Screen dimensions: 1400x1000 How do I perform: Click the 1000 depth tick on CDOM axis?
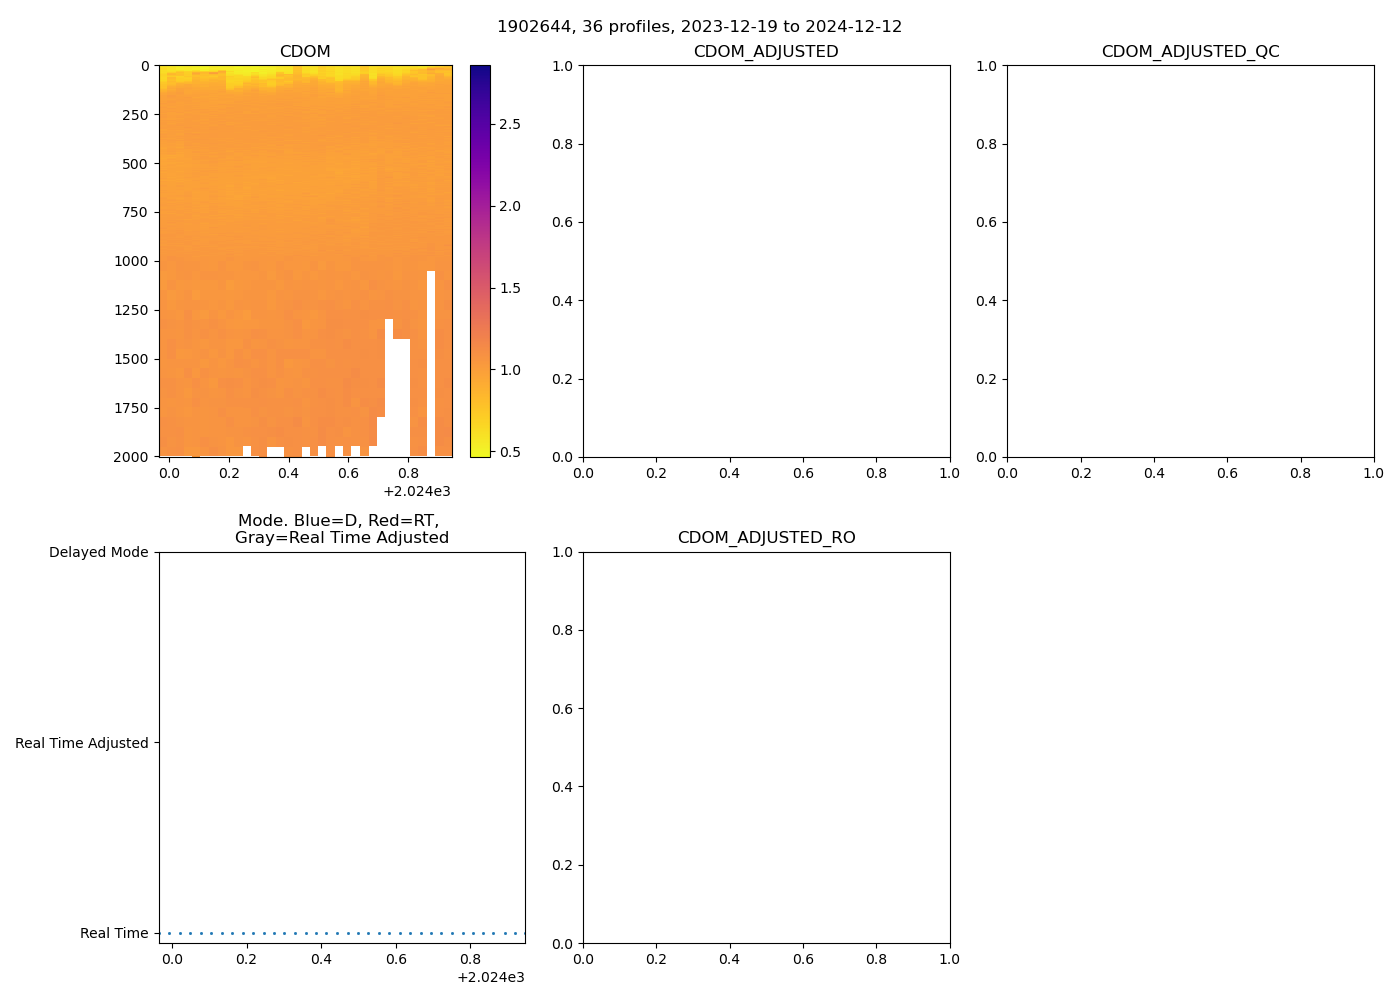[x=131, y=261]
